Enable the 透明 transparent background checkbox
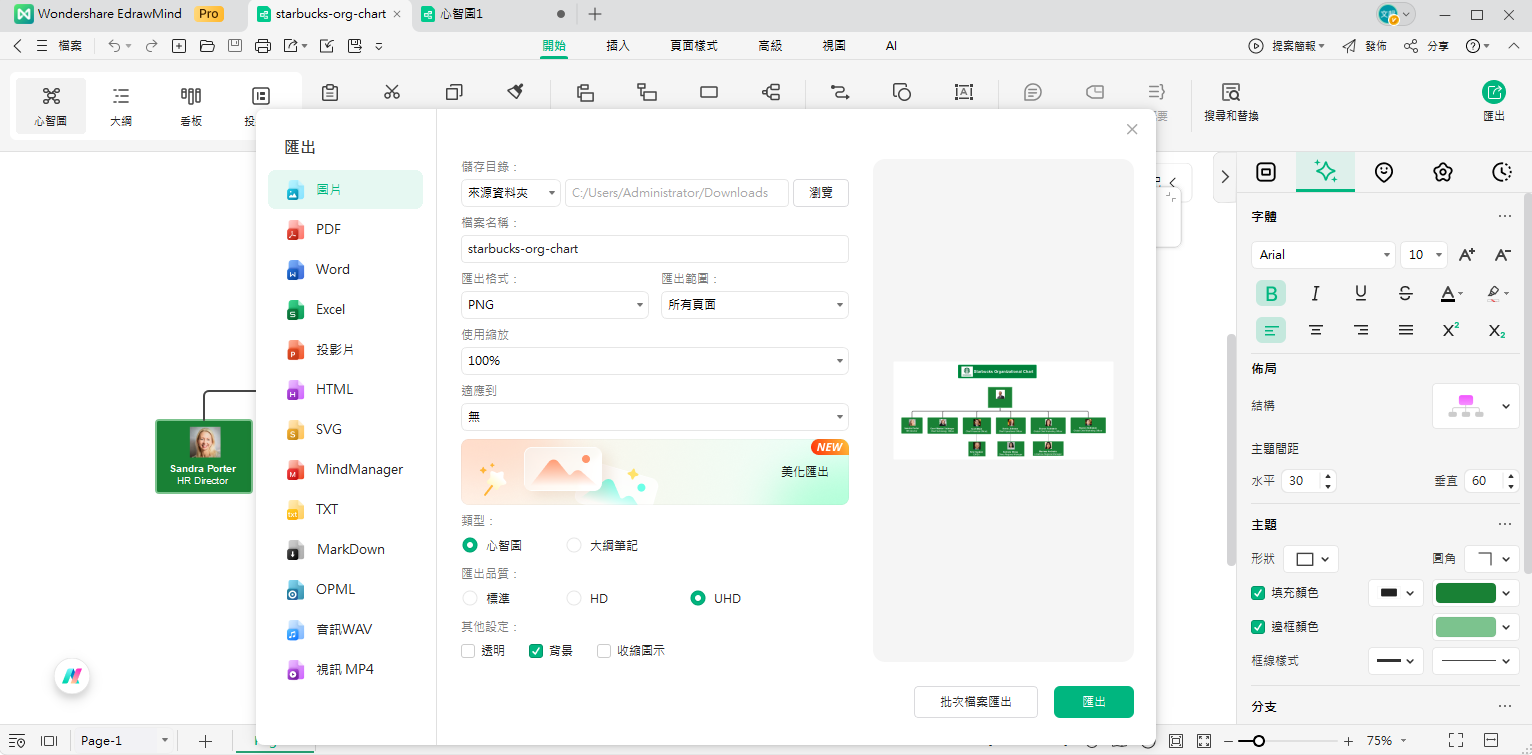1532x755 pixels. 467,650
